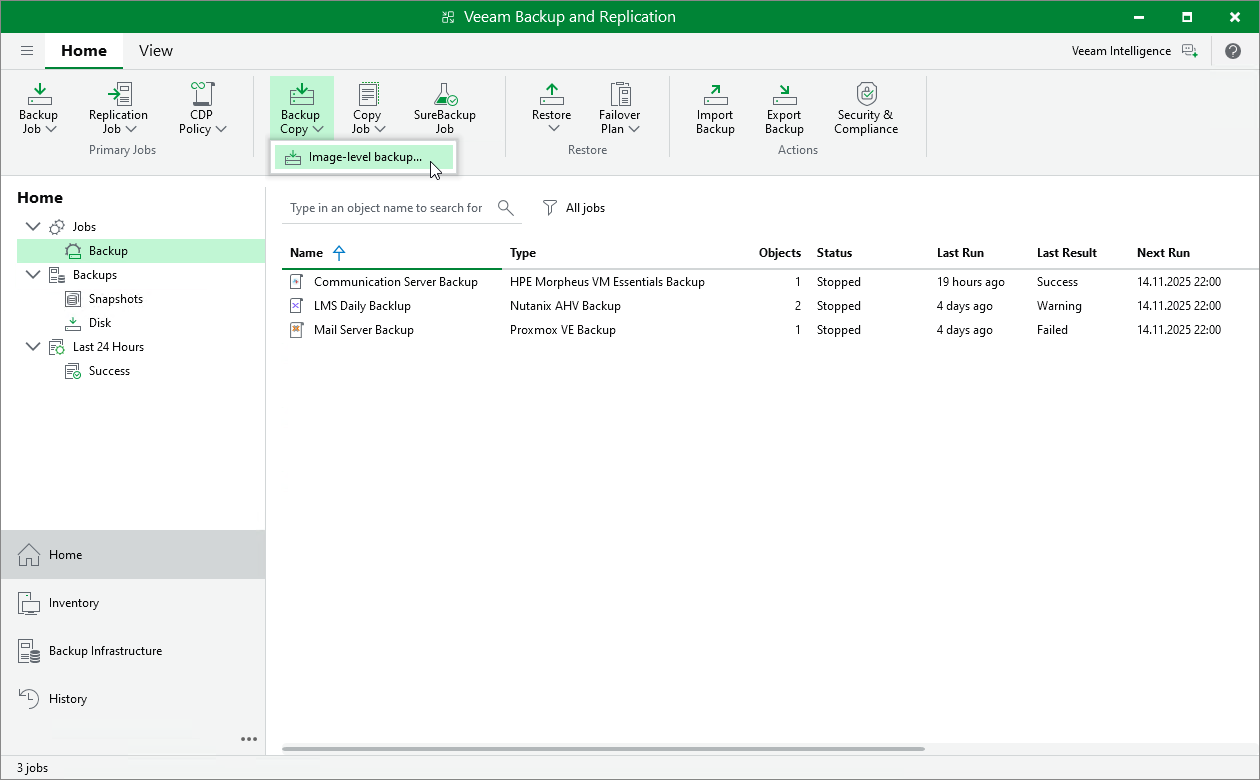Select Success under Last 24 Hours

click(x=109, y=371)
